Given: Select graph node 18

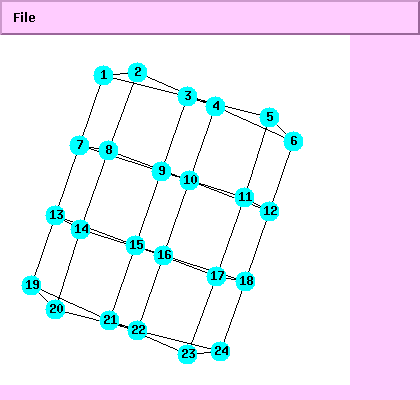Looking at the screenshot, I should pyautogui.click(x=246, y=281).
